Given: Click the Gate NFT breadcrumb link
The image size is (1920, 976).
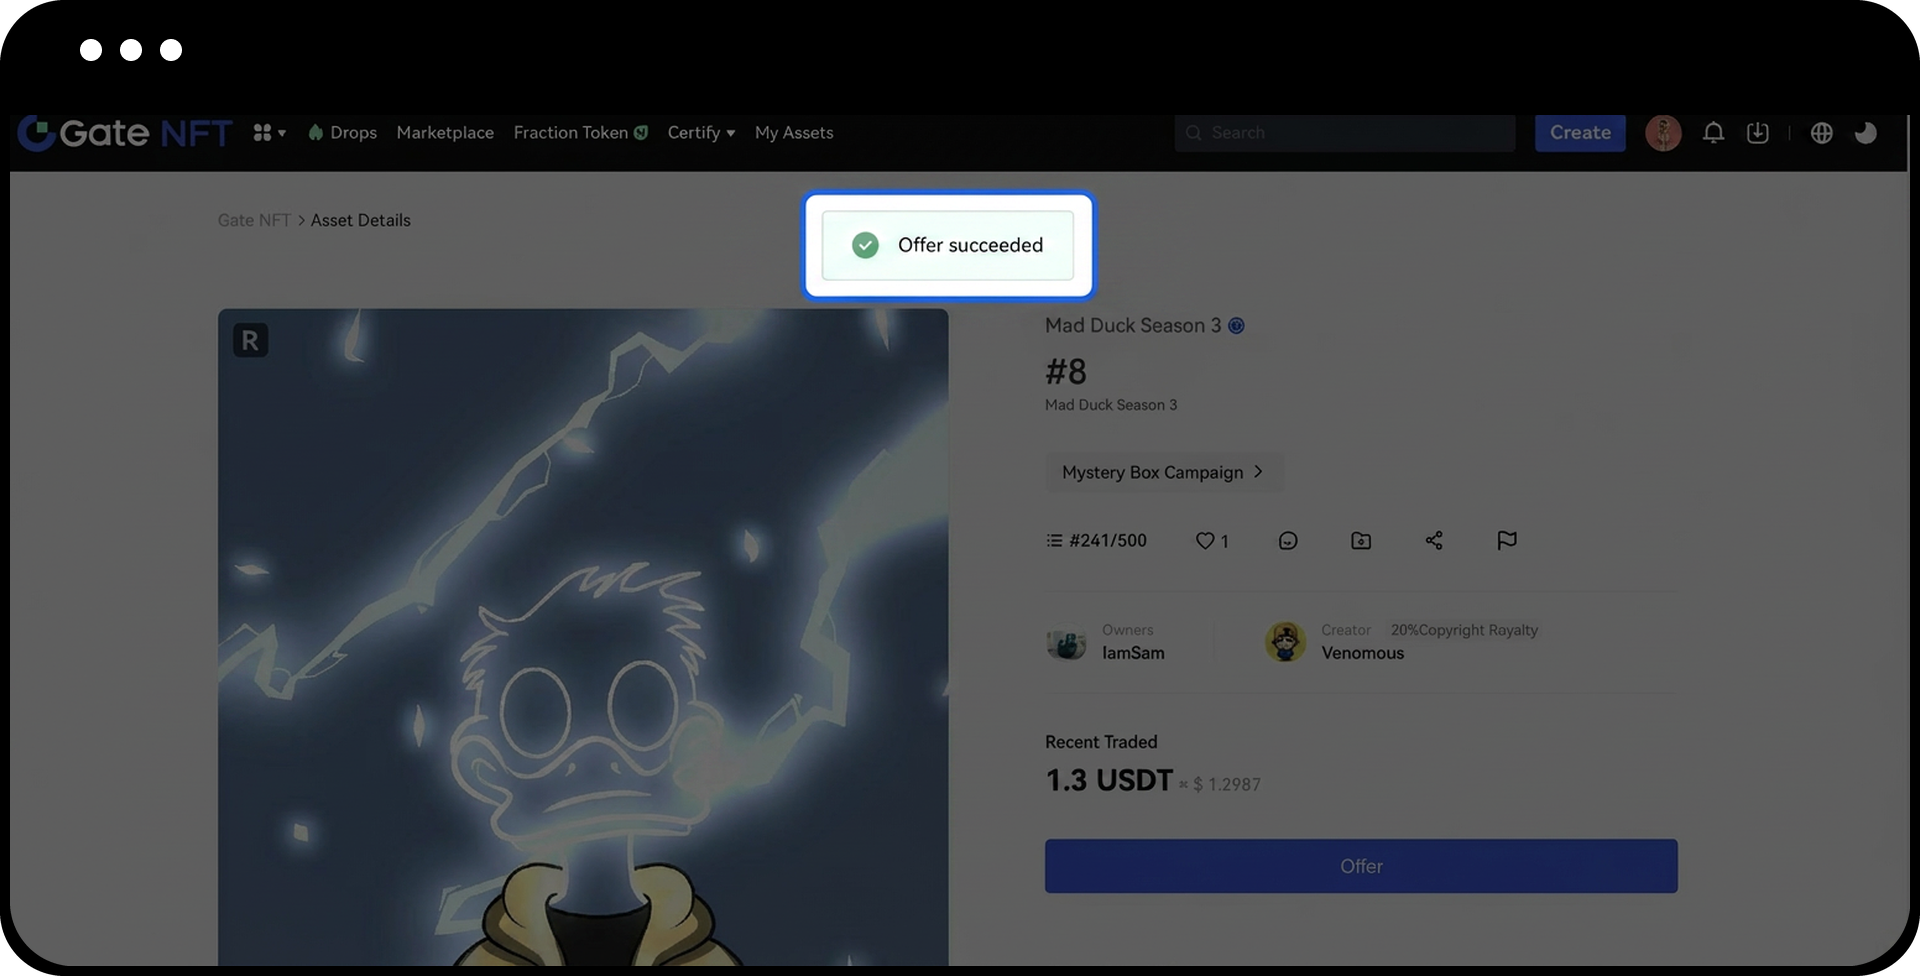Looking at the screenshot, I should pos(254,220).
